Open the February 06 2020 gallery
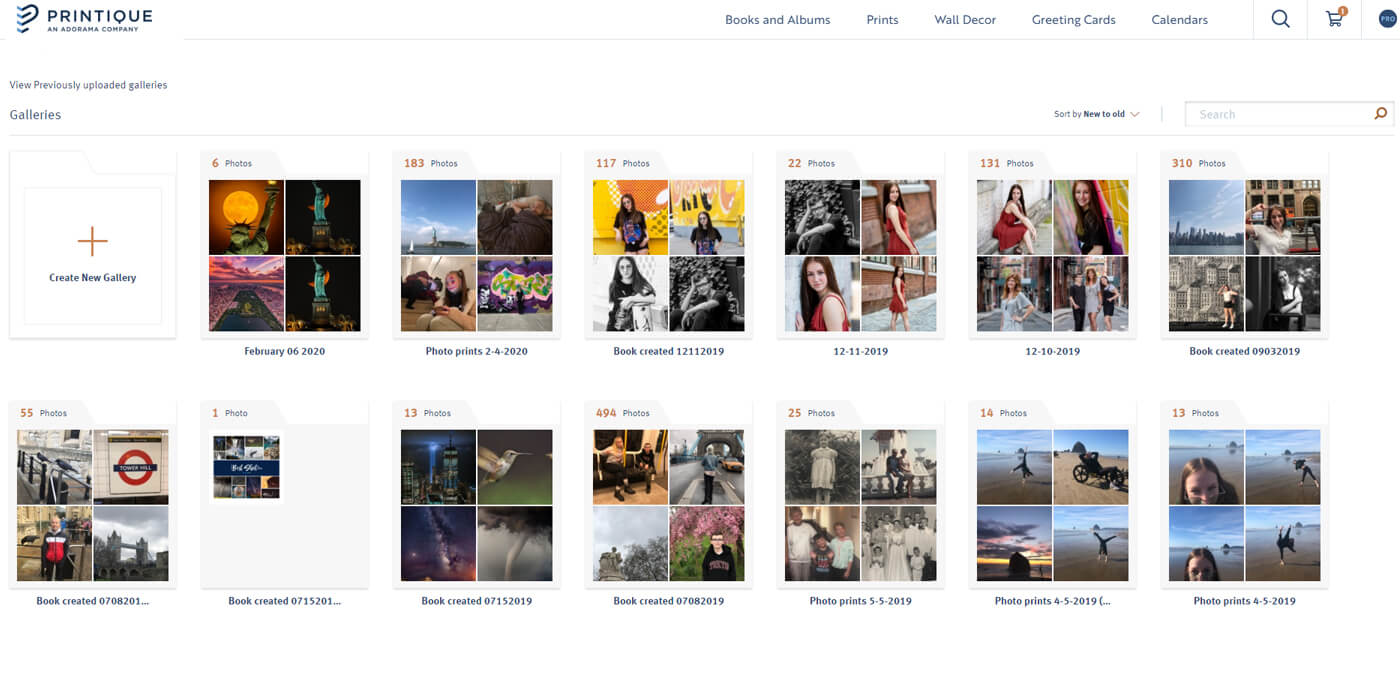 coord(284,255)
